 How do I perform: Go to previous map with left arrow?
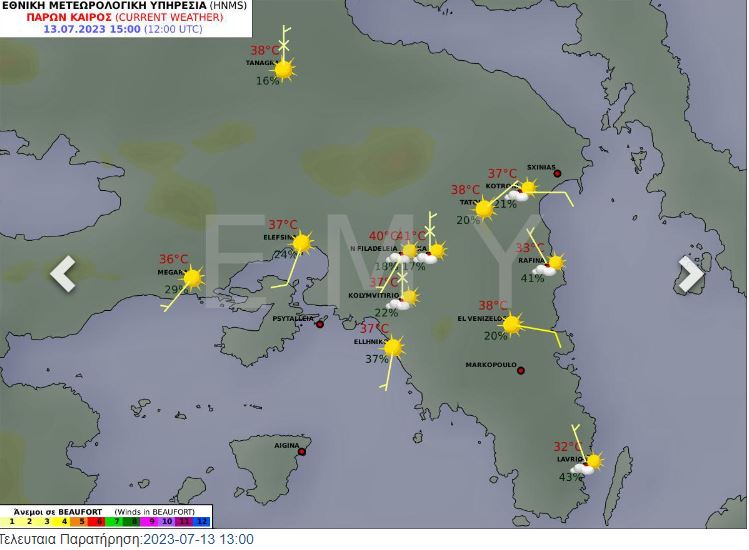(63, 273)
